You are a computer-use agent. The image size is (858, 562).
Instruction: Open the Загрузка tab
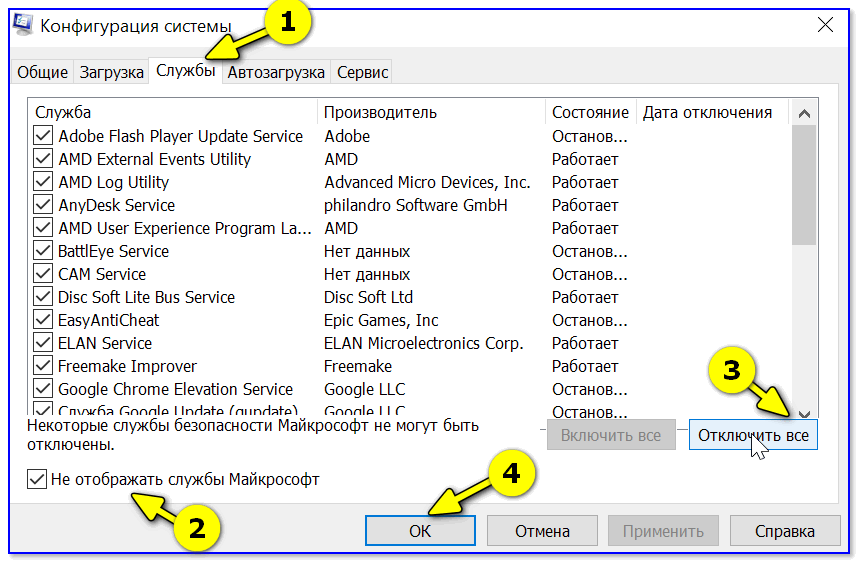click(110, 72)
